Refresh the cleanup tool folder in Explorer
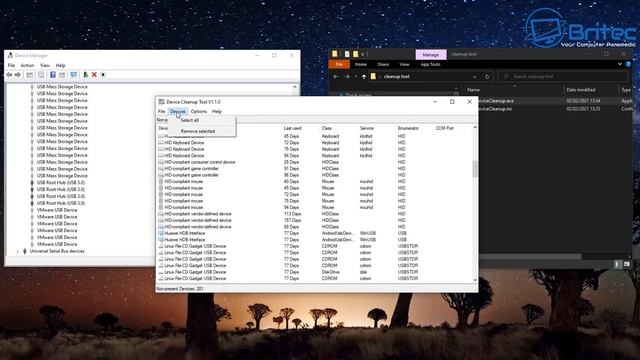 [x=487, y=77]
